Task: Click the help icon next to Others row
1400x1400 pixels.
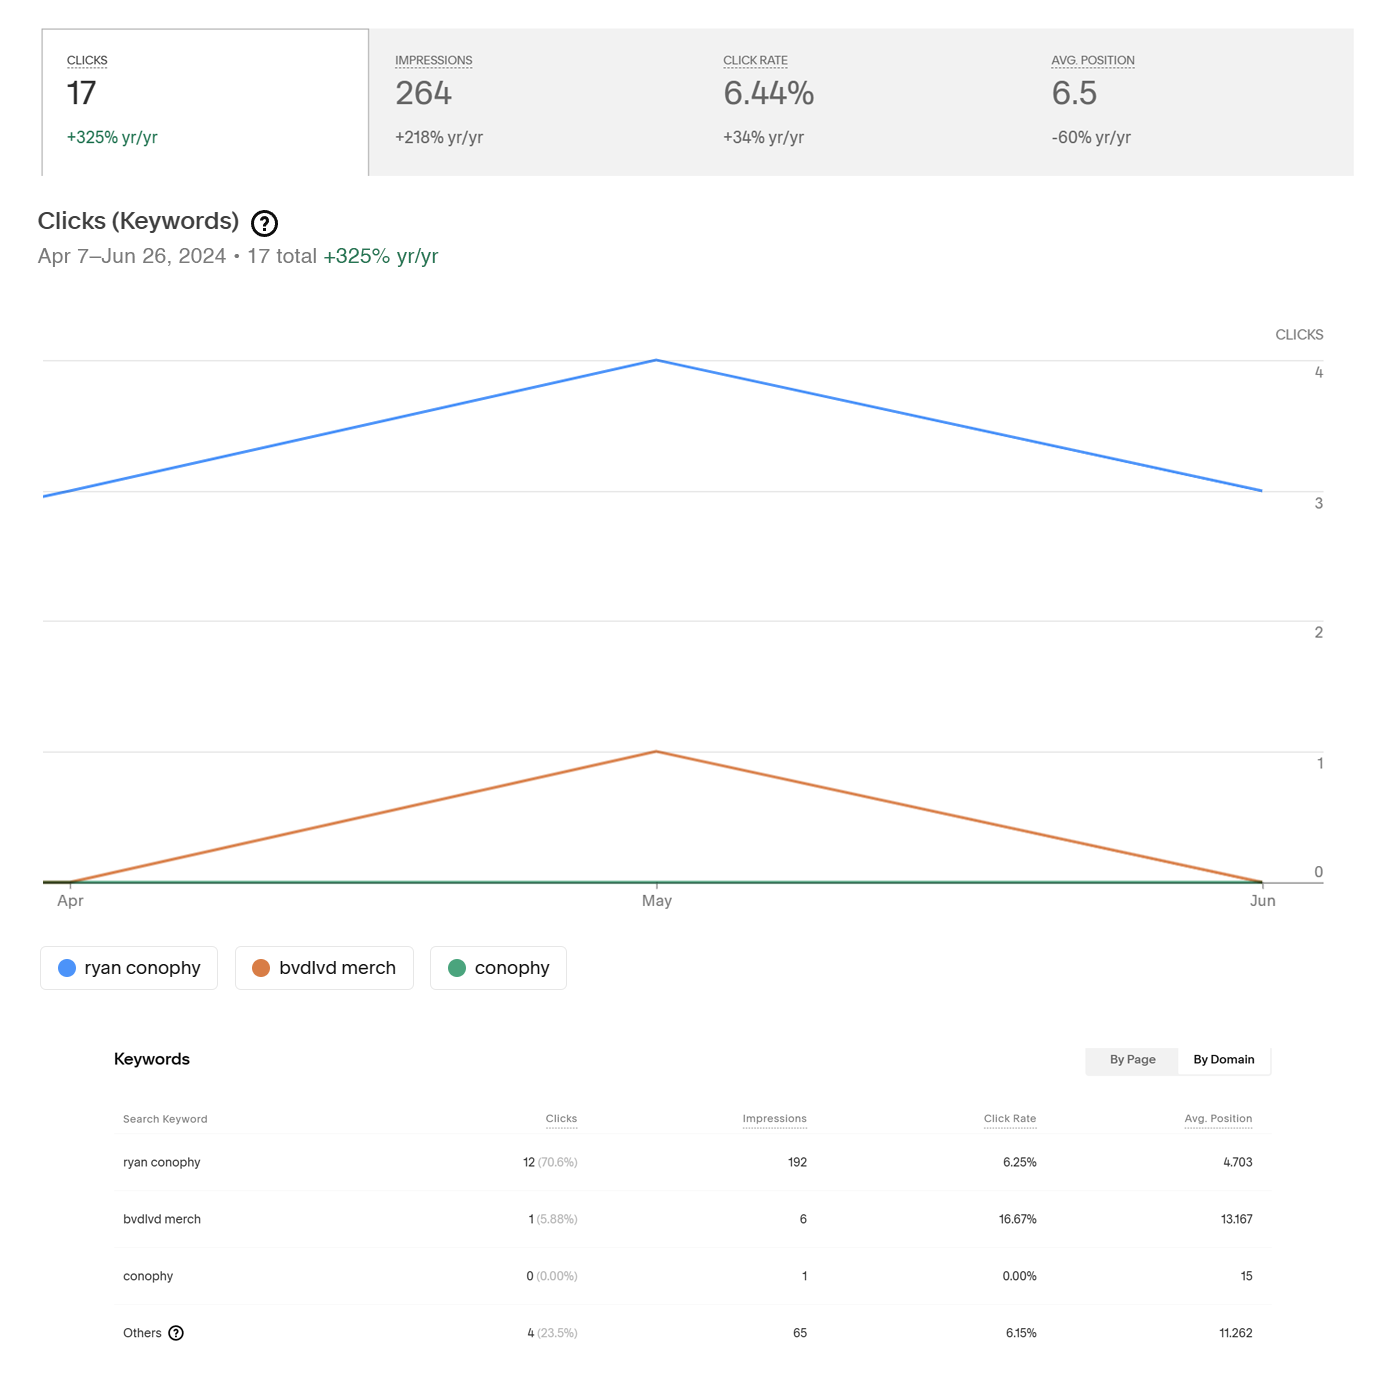Action: (177, 1333)
